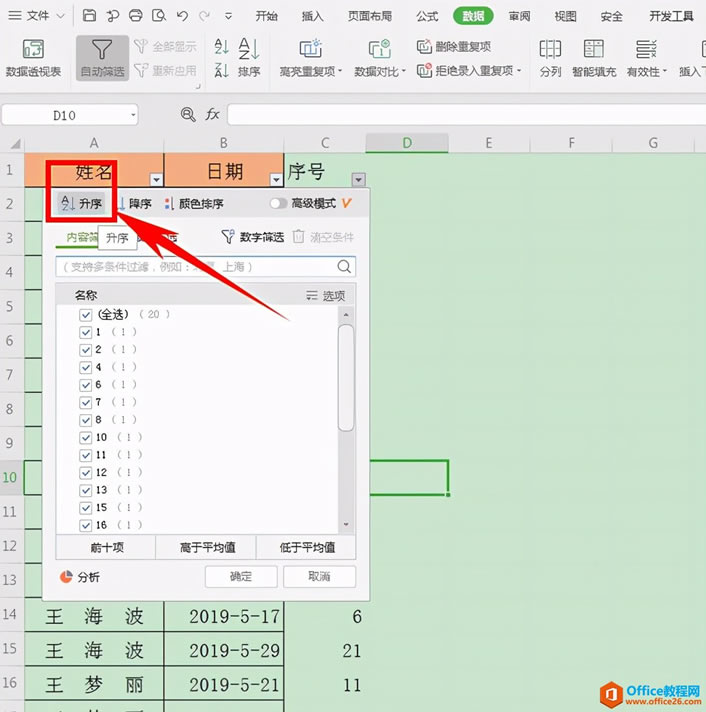
Task: Click the Show All (全部显示) filter icon
Action: 141,46
